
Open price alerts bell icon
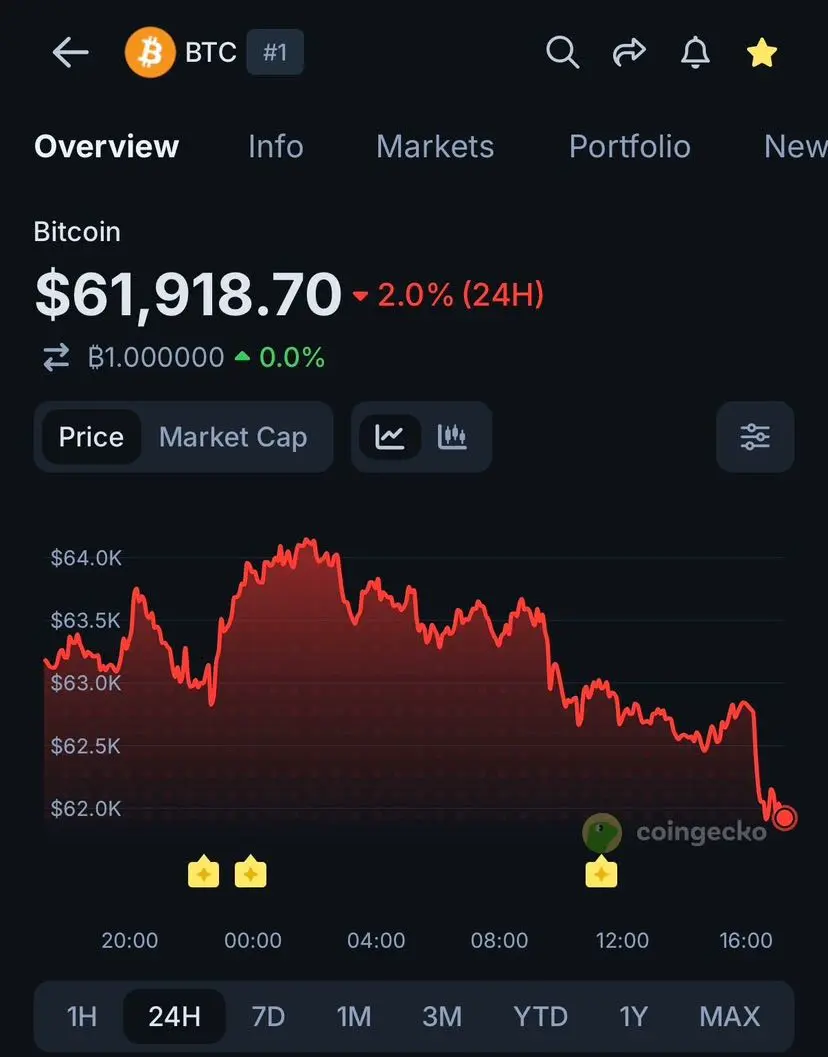[695, 53]
